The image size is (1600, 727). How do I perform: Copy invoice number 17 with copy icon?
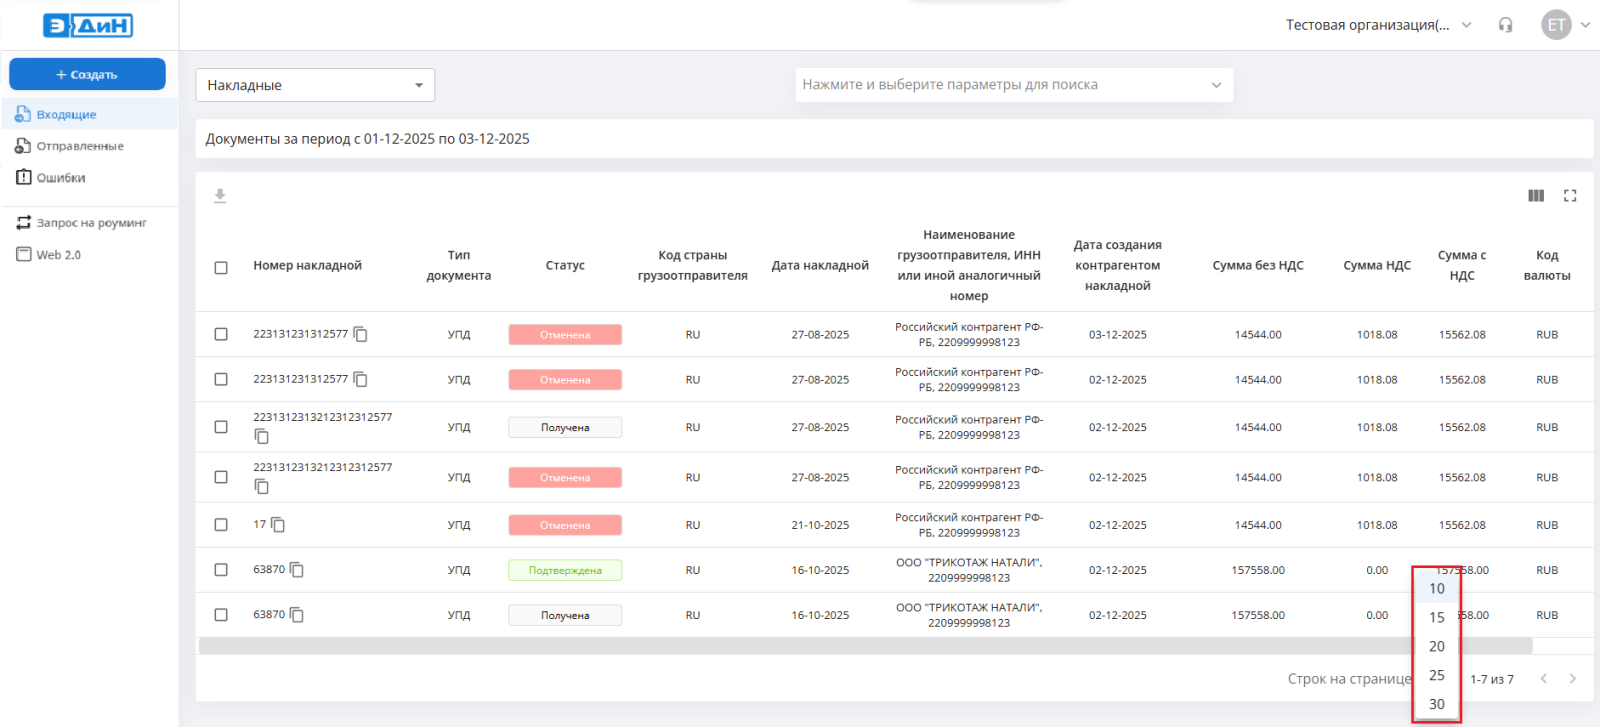(278, 525)
